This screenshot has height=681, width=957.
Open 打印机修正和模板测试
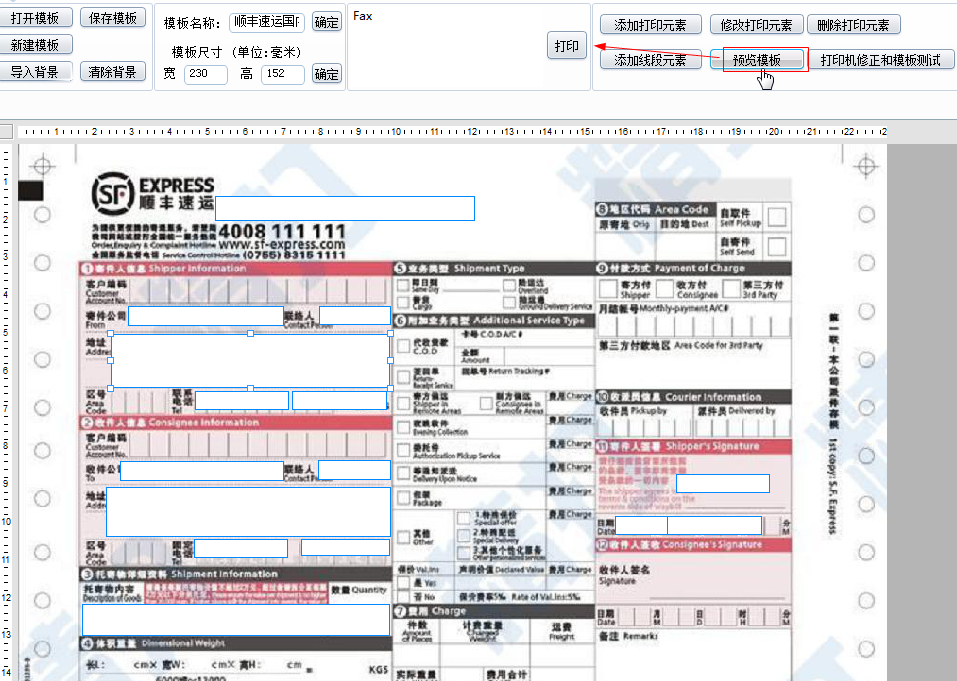point(880,60)
